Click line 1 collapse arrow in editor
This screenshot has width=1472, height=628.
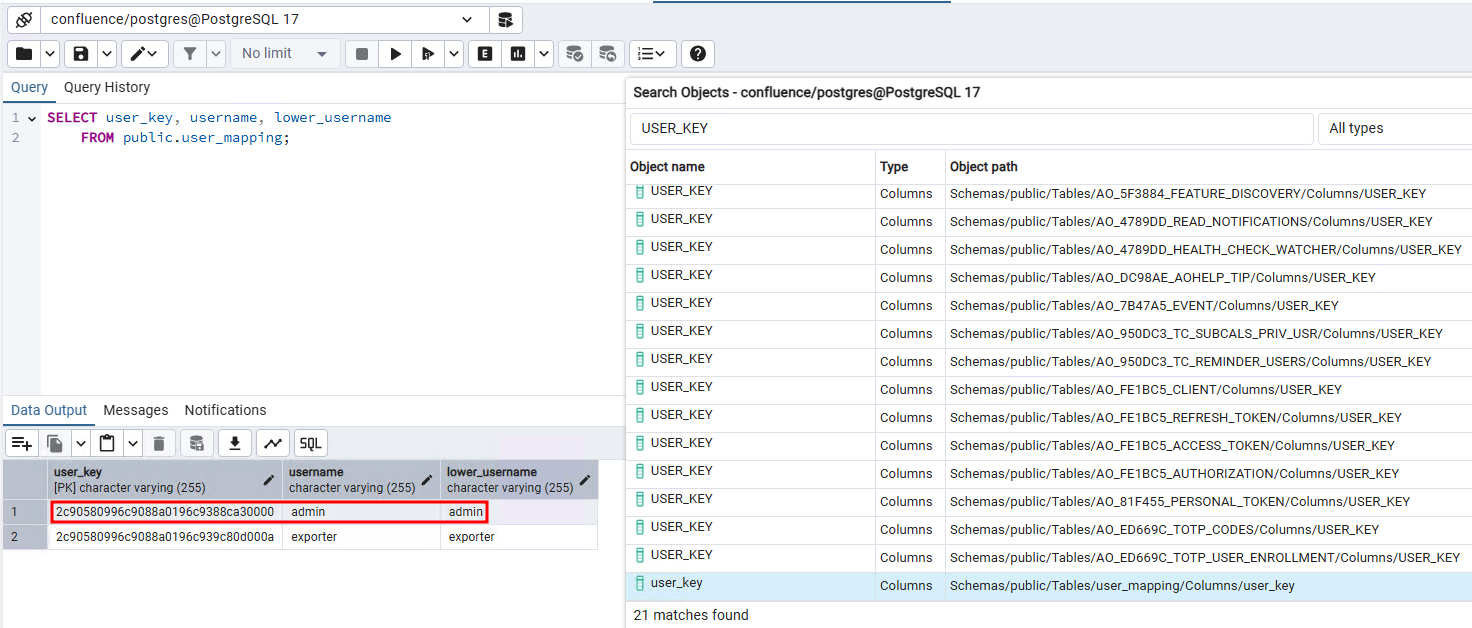pyautogui.click(x=32, y=118)
